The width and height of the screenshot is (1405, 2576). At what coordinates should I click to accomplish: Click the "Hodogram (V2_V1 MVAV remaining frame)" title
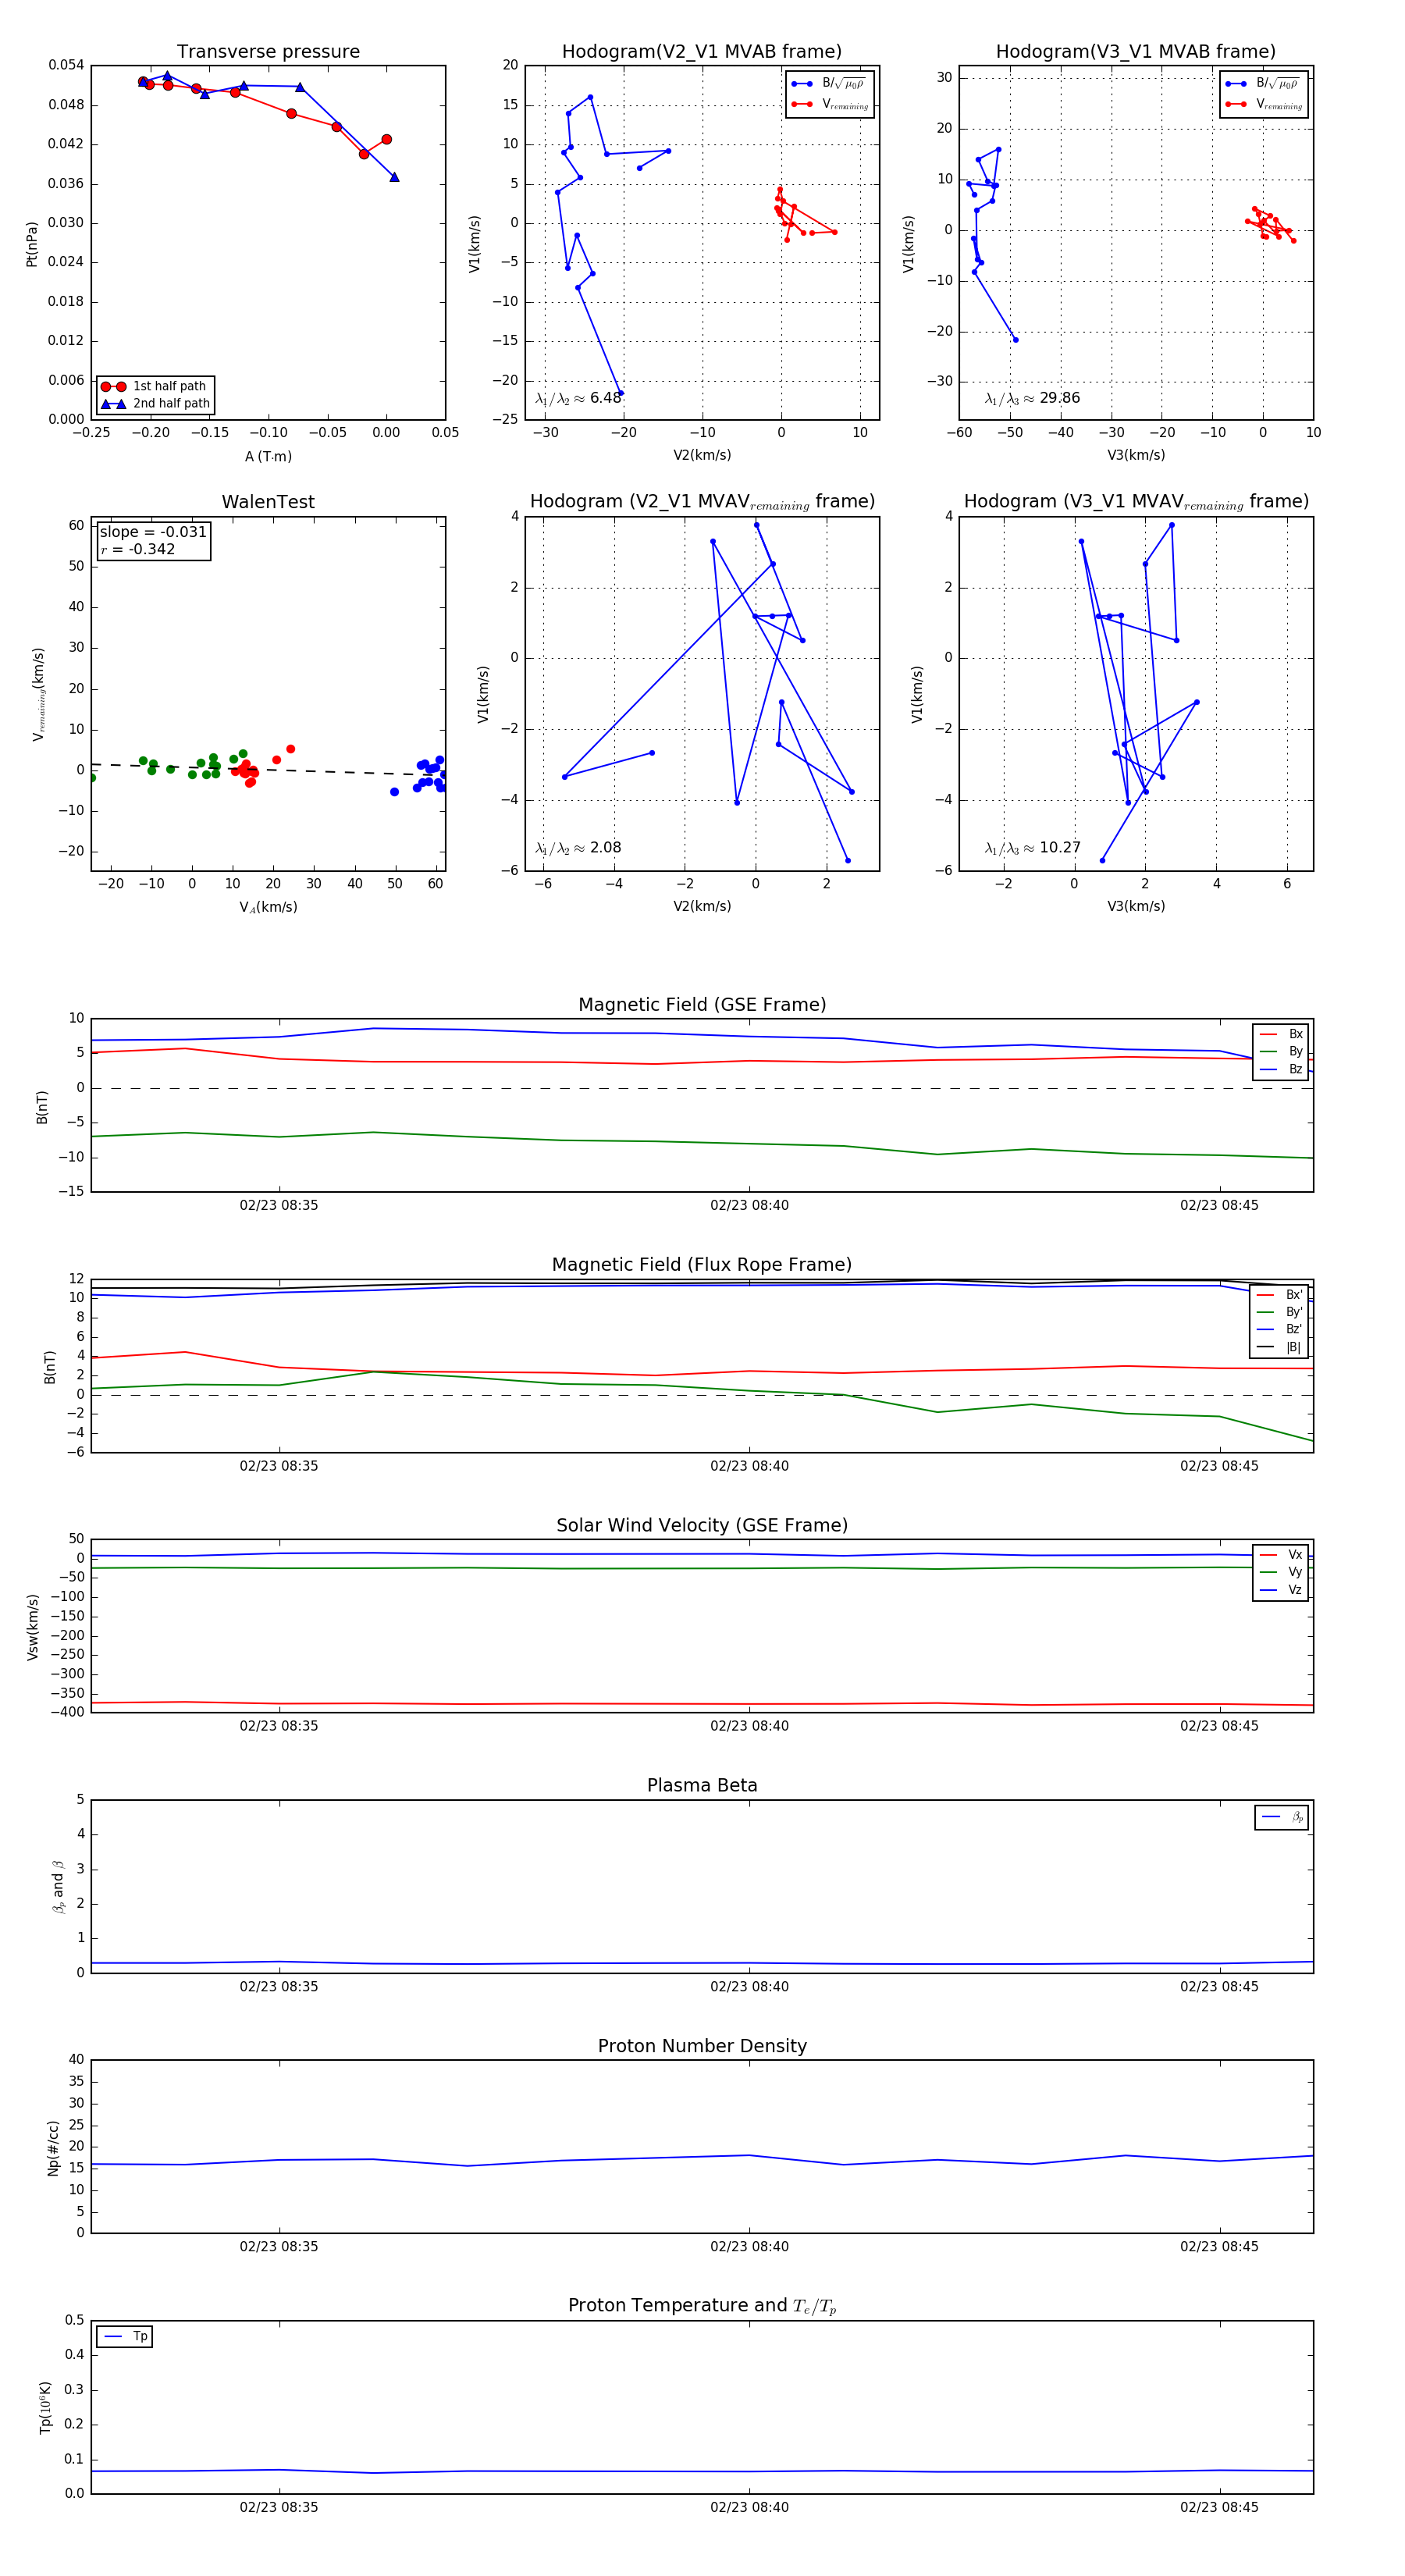701,501
